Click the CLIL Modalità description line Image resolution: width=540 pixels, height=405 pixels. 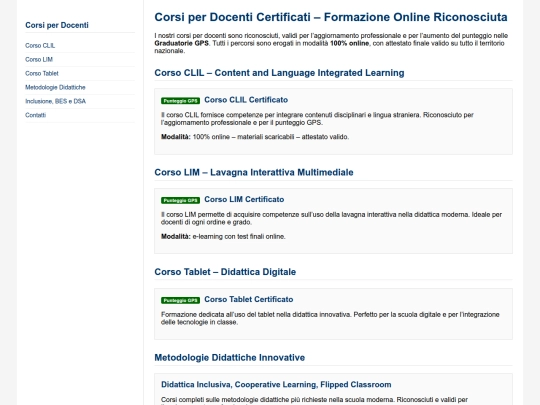[x=255, y=137]
